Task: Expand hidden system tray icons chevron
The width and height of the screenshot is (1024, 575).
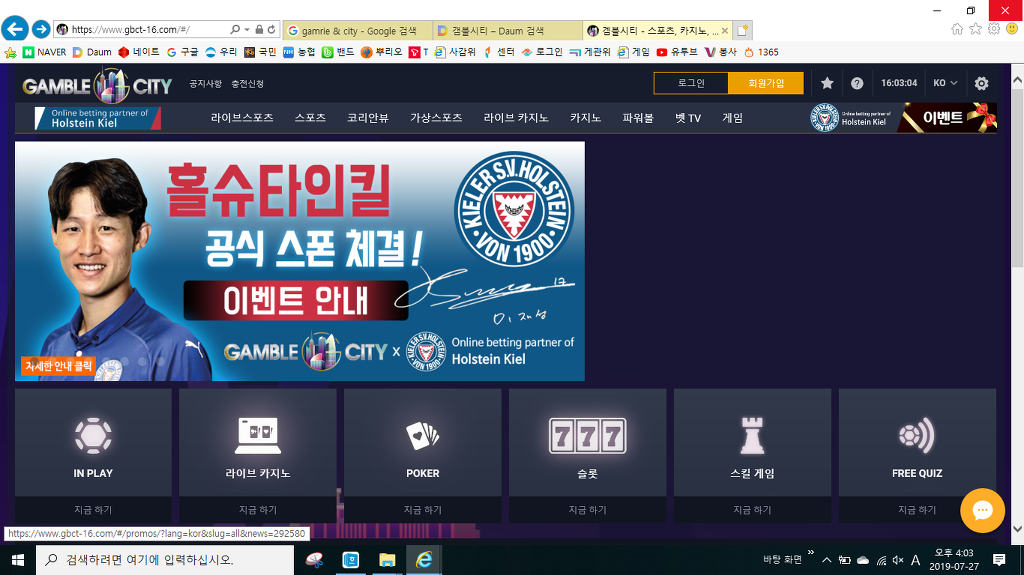Action: coord(826,560)
